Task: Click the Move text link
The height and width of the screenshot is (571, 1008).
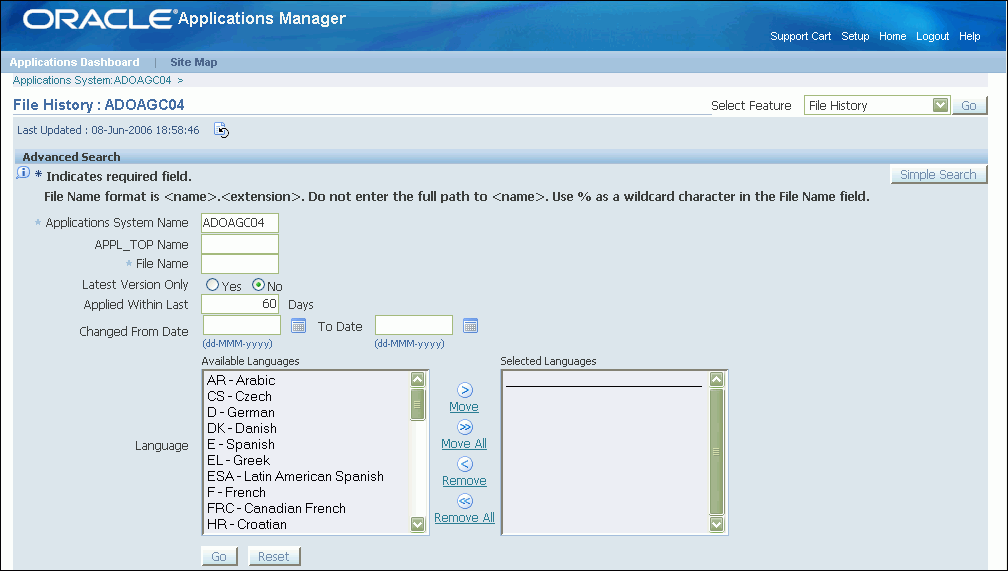Action: 464,407
